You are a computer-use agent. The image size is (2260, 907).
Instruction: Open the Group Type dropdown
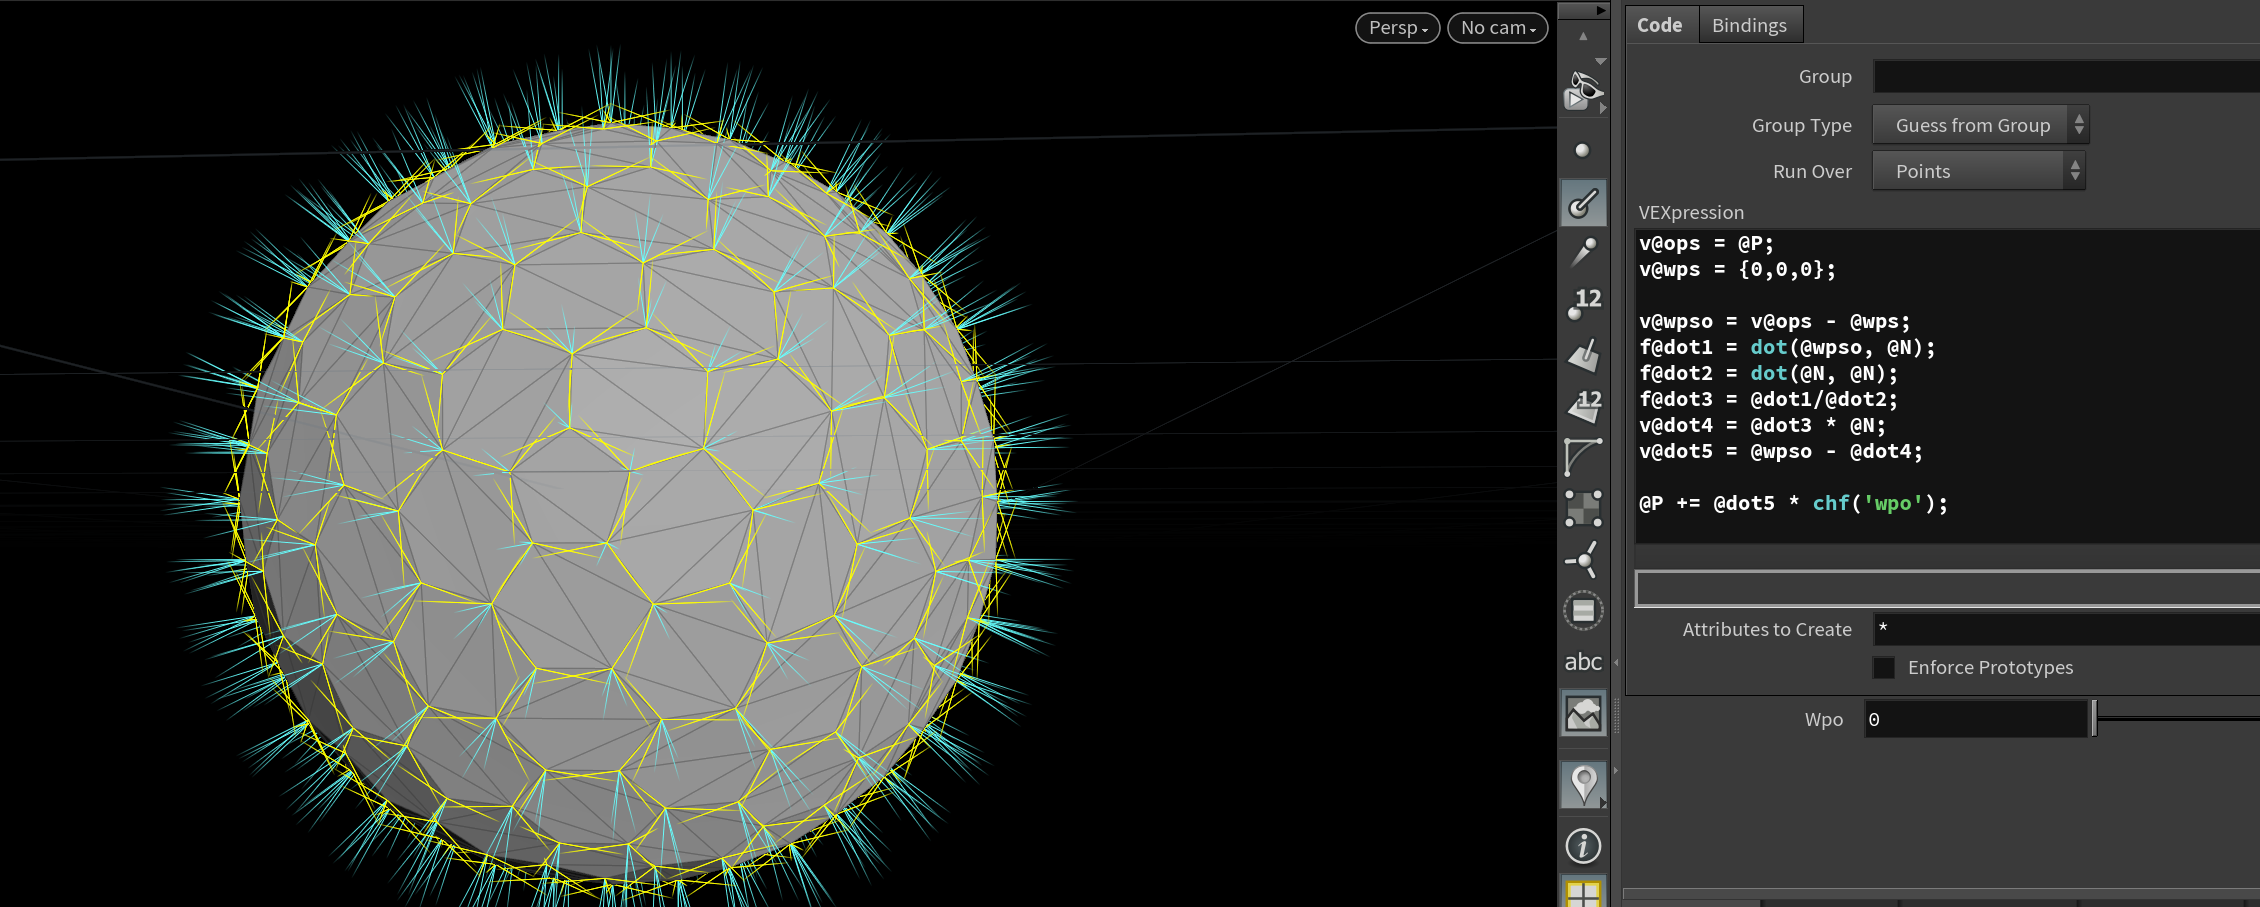1980,125
